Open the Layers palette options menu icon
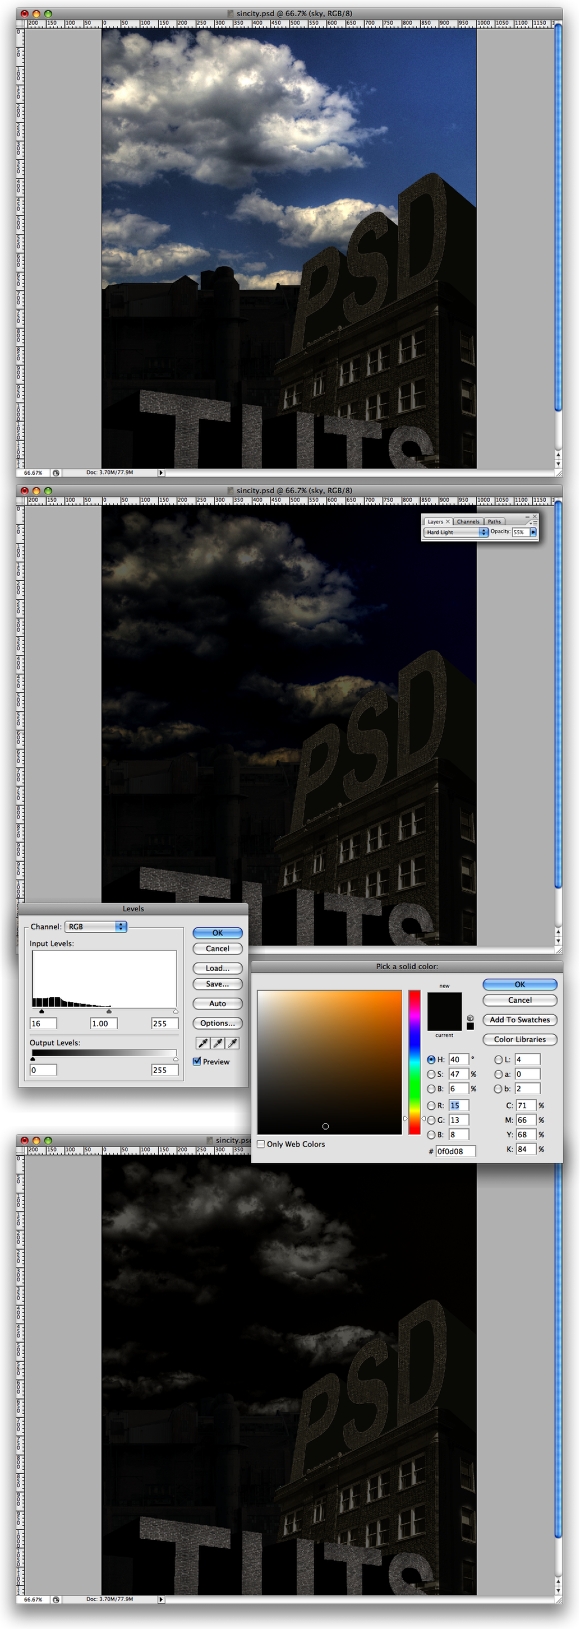 (x=533, y=523)
